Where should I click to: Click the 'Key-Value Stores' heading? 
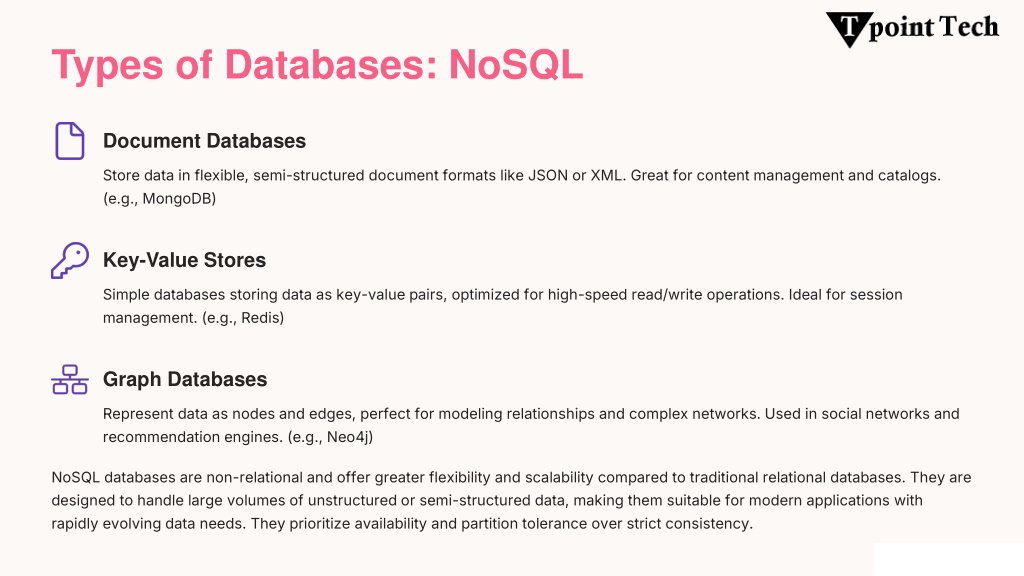184,260
